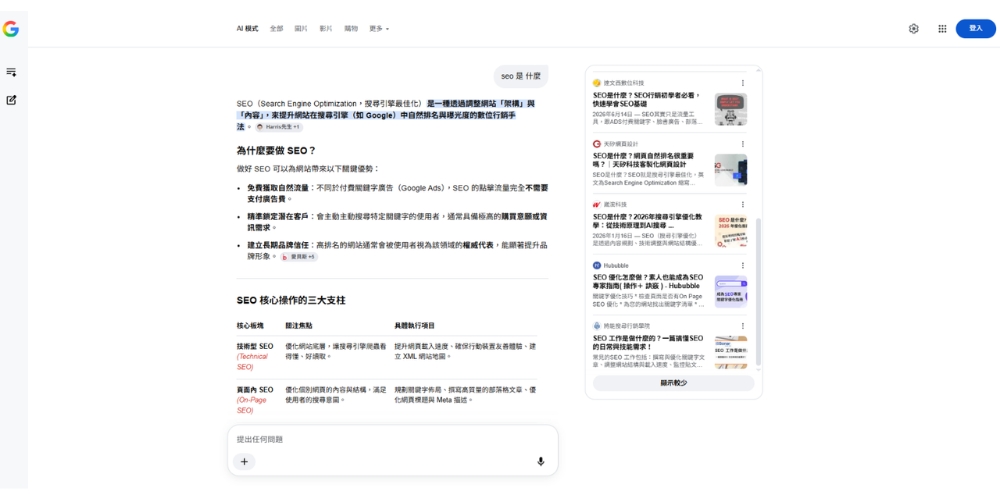The width and height of the screenshot is (1000, 500).
Task: Click the 顯示較少 button
Action: point(673,383)
